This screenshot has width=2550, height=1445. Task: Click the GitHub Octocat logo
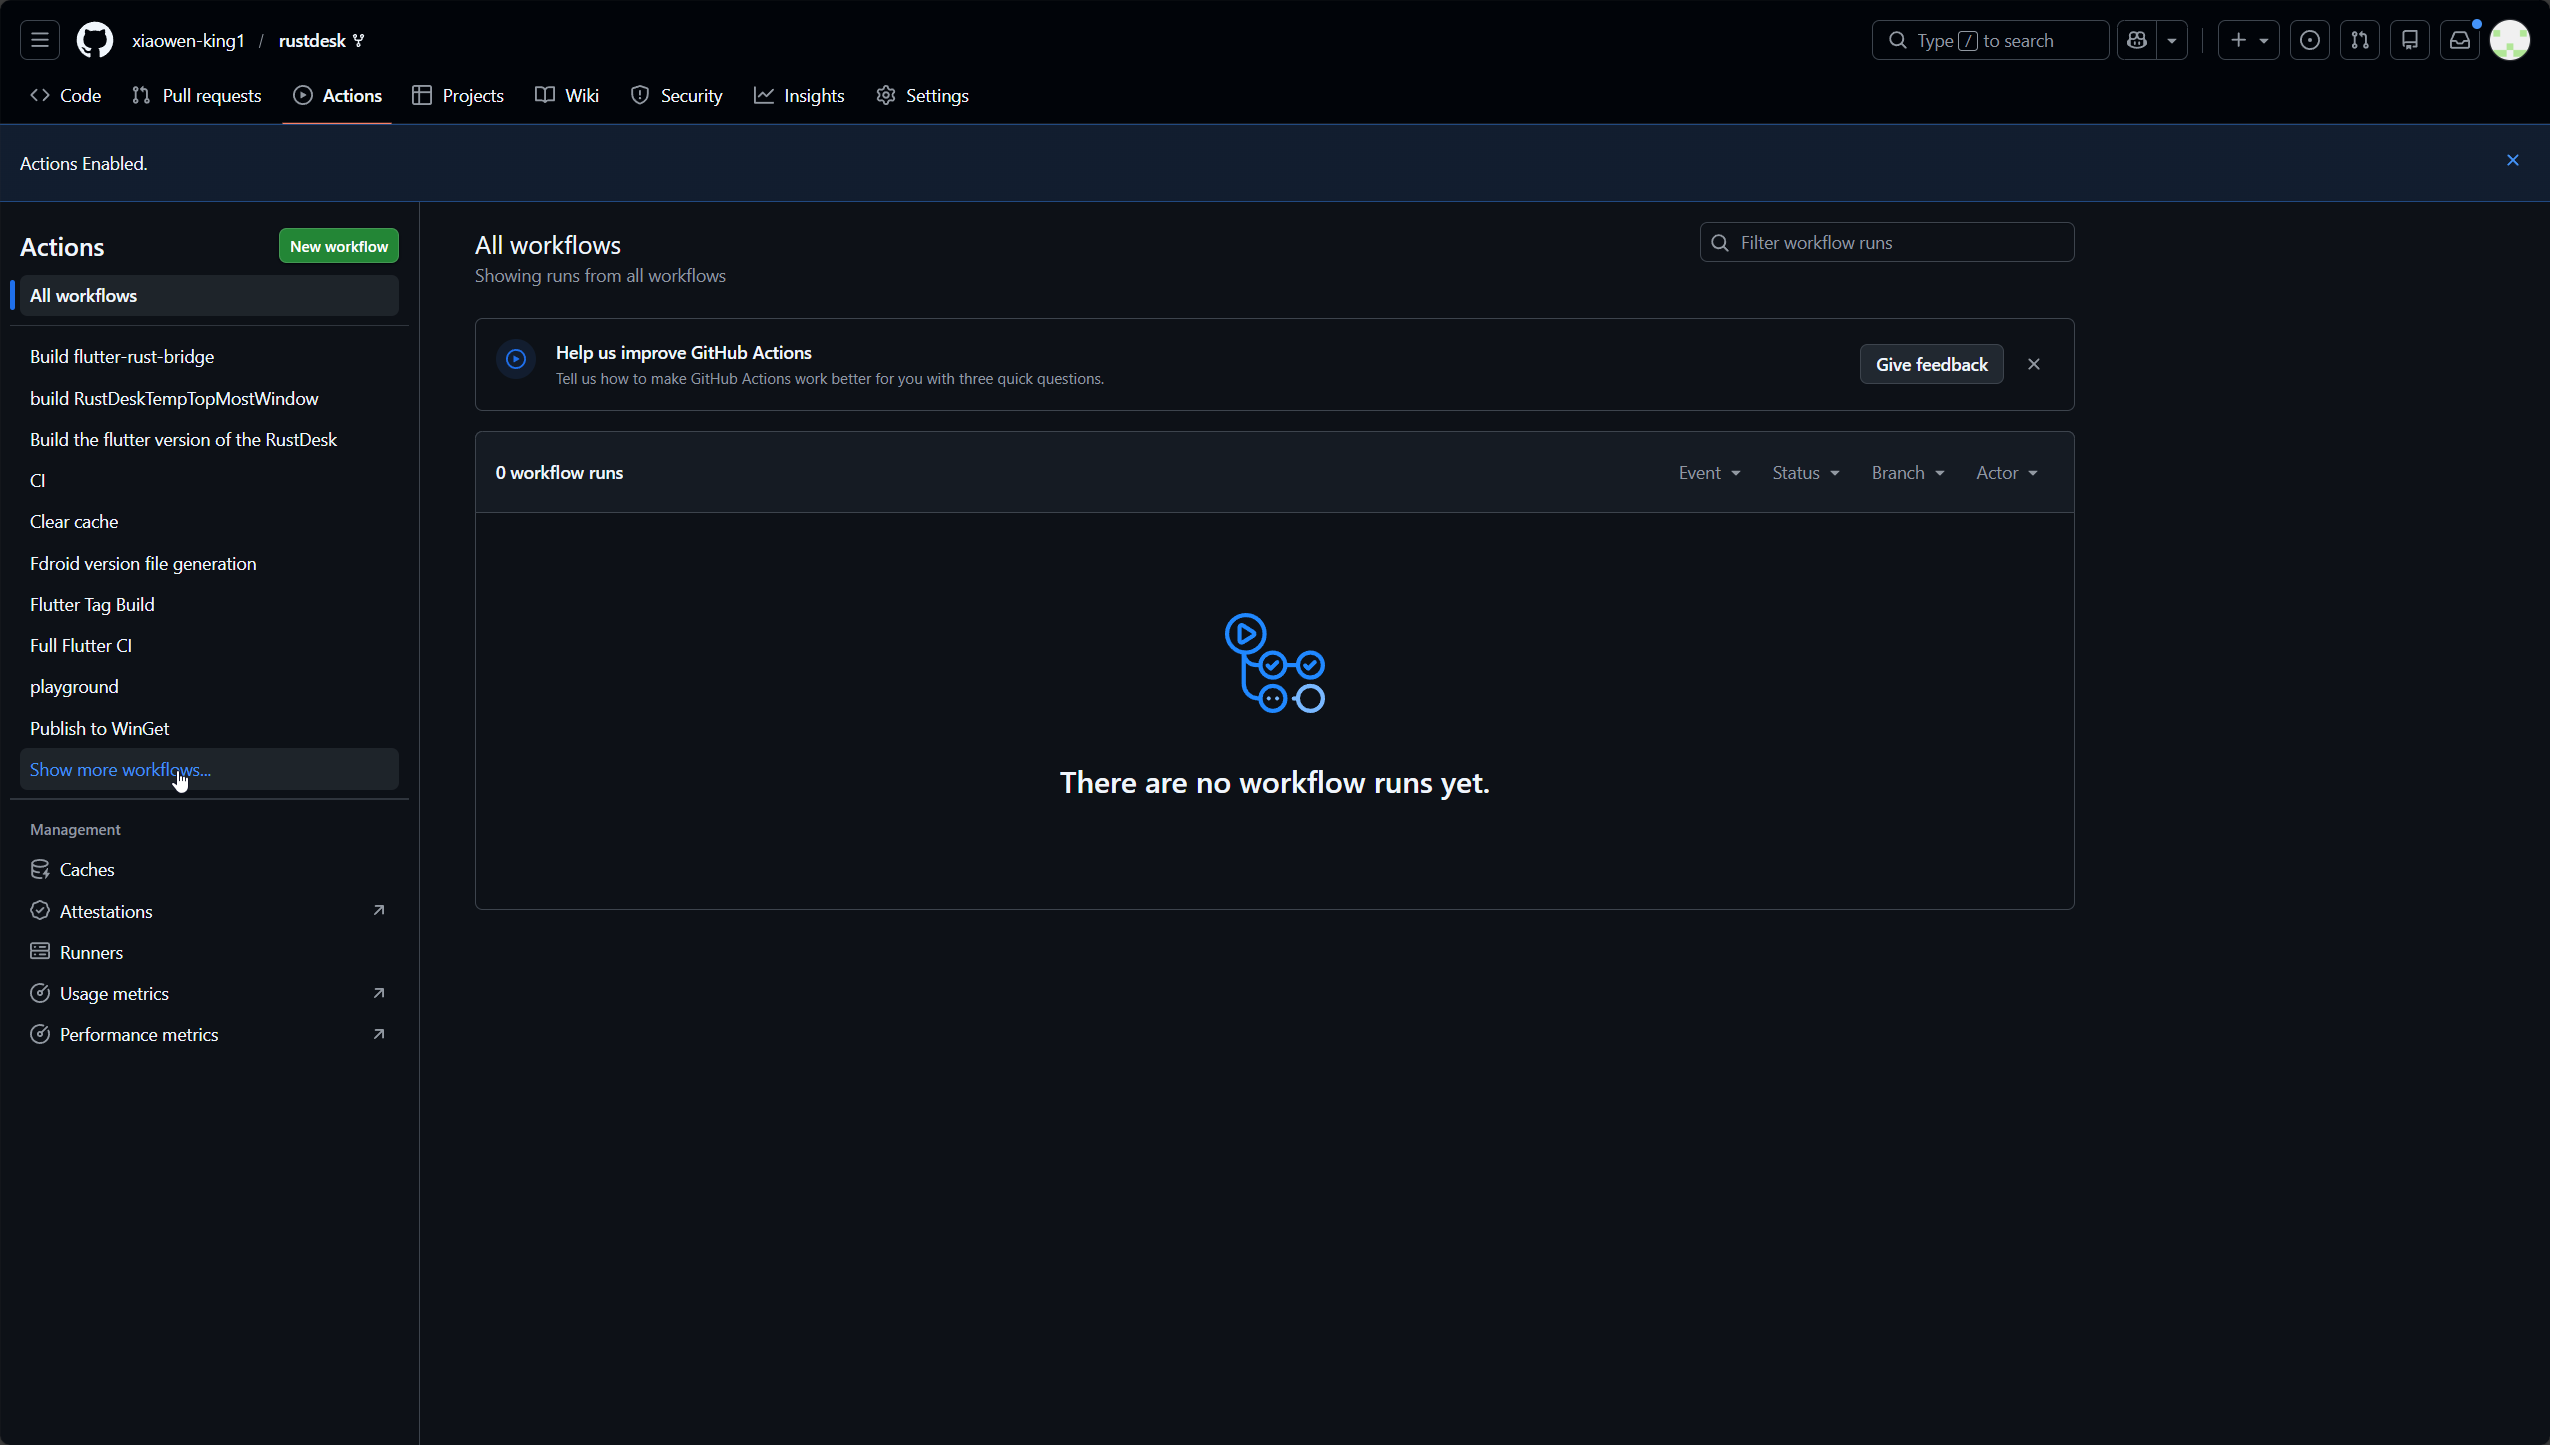[95, 40]
